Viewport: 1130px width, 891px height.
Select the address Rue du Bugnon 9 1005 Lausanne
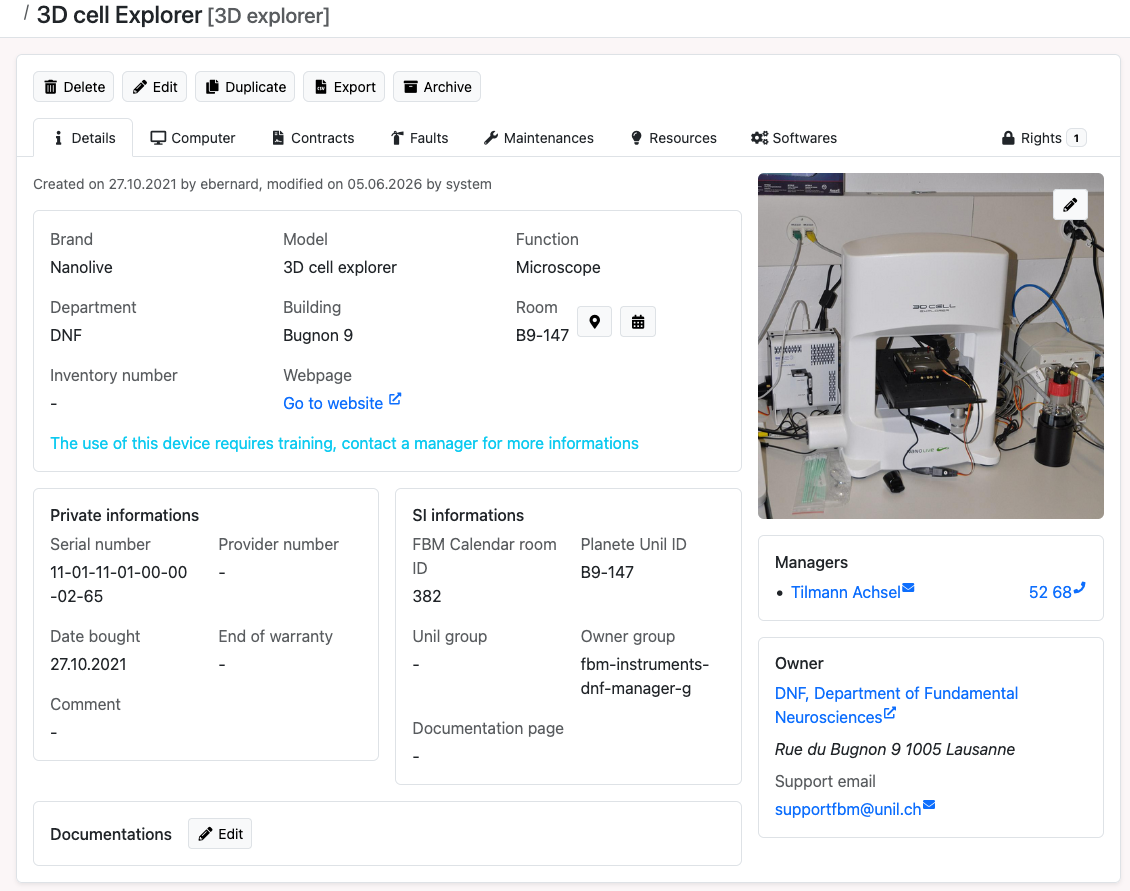click(x=894, y=749)
